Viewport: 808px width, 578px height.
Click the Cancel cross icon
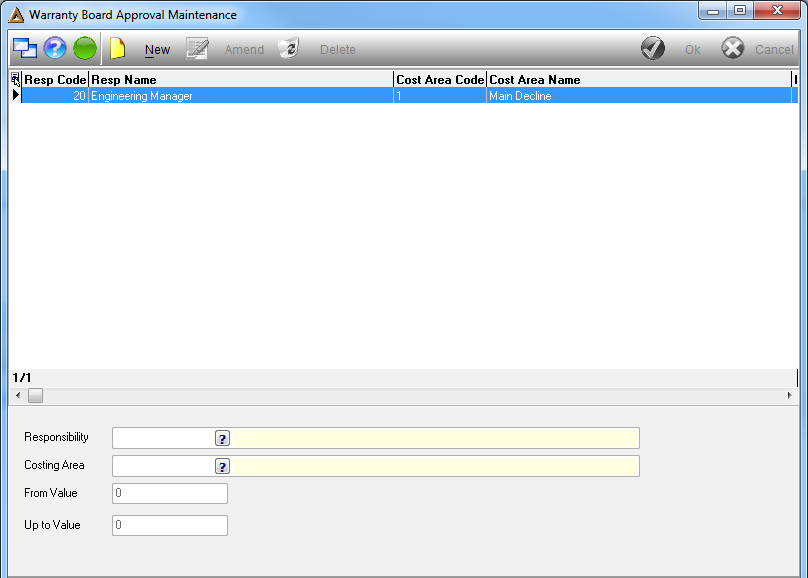pos(733,48)
